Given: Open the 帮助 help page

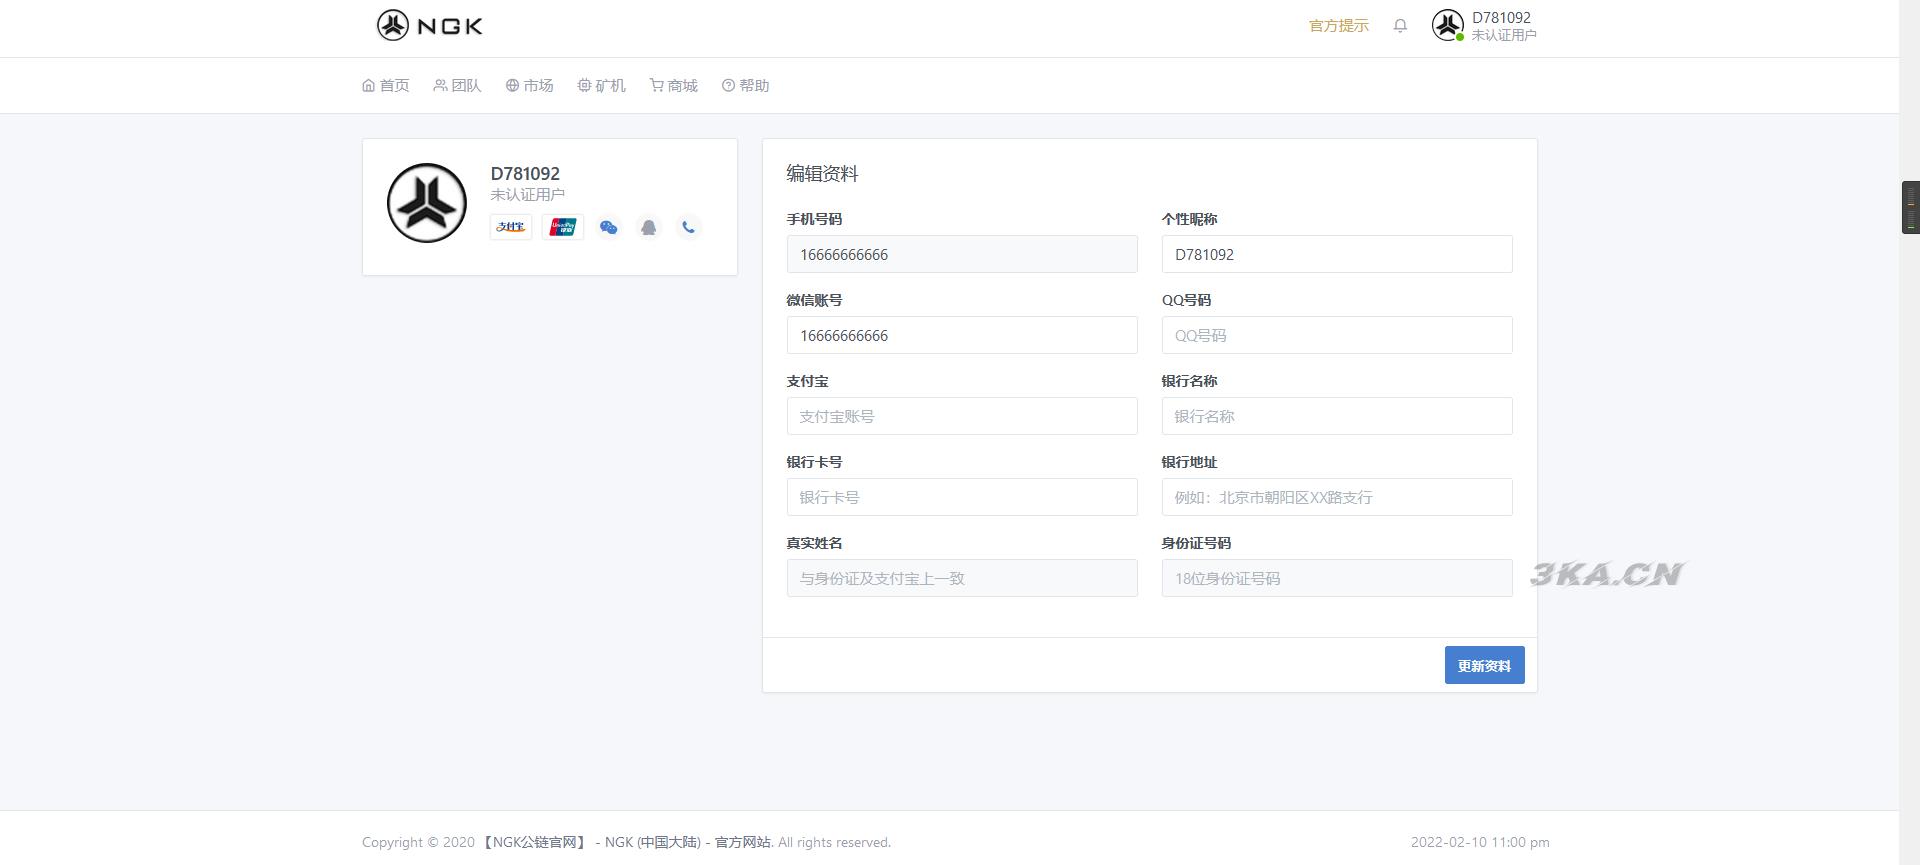Looking at the screenshot, I should (x=745, y=86).
